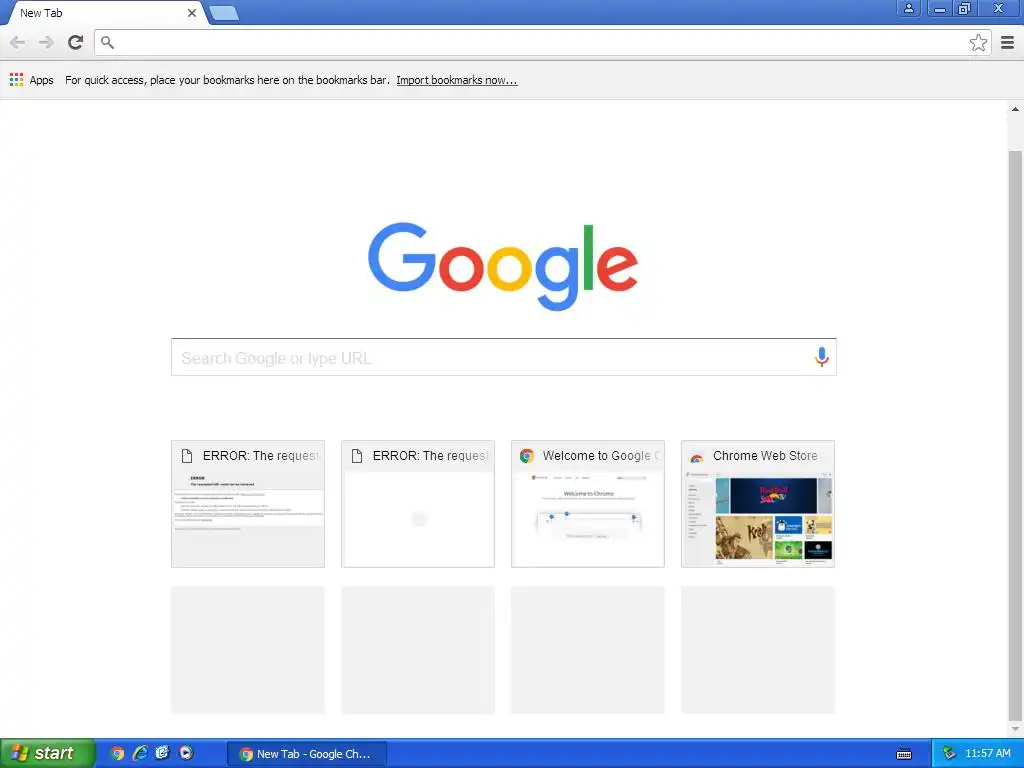Image resolution: width=1024 pixels, height=768 pixels.
Task: Click the Web Store icon on thumbnail title
Action: tap(697, 456)
